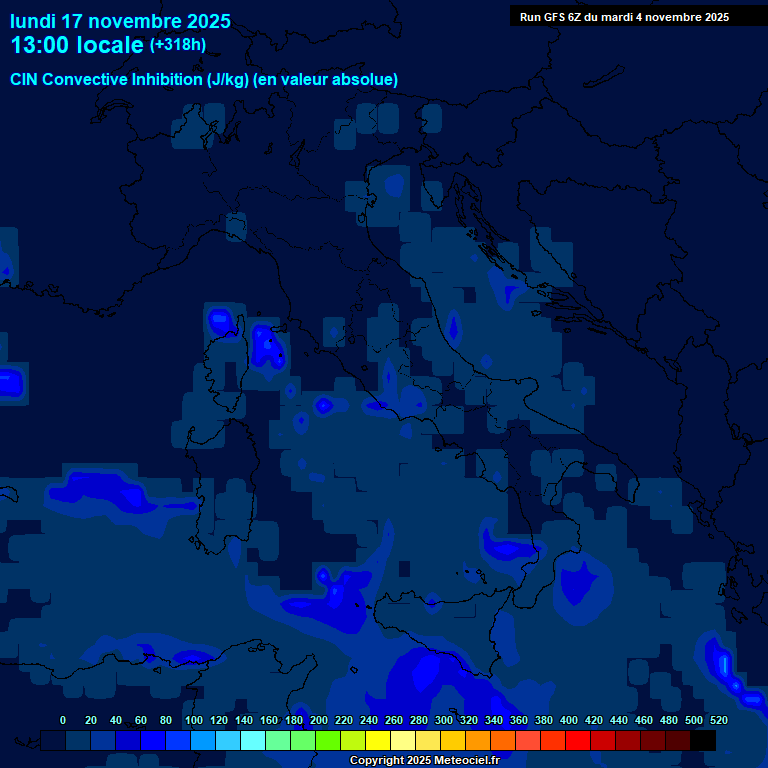This screenshot has width=768, height=768.
Task: Click the legend value label 260
Action: pos(394,720)
